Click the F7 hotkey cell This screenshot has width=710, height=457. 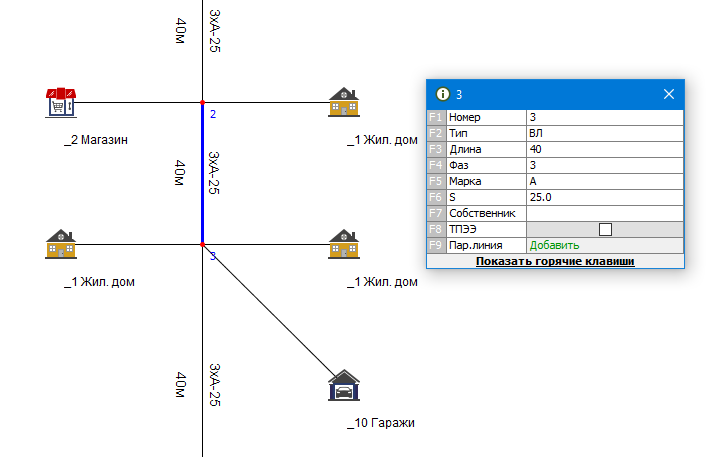(436, 213)
